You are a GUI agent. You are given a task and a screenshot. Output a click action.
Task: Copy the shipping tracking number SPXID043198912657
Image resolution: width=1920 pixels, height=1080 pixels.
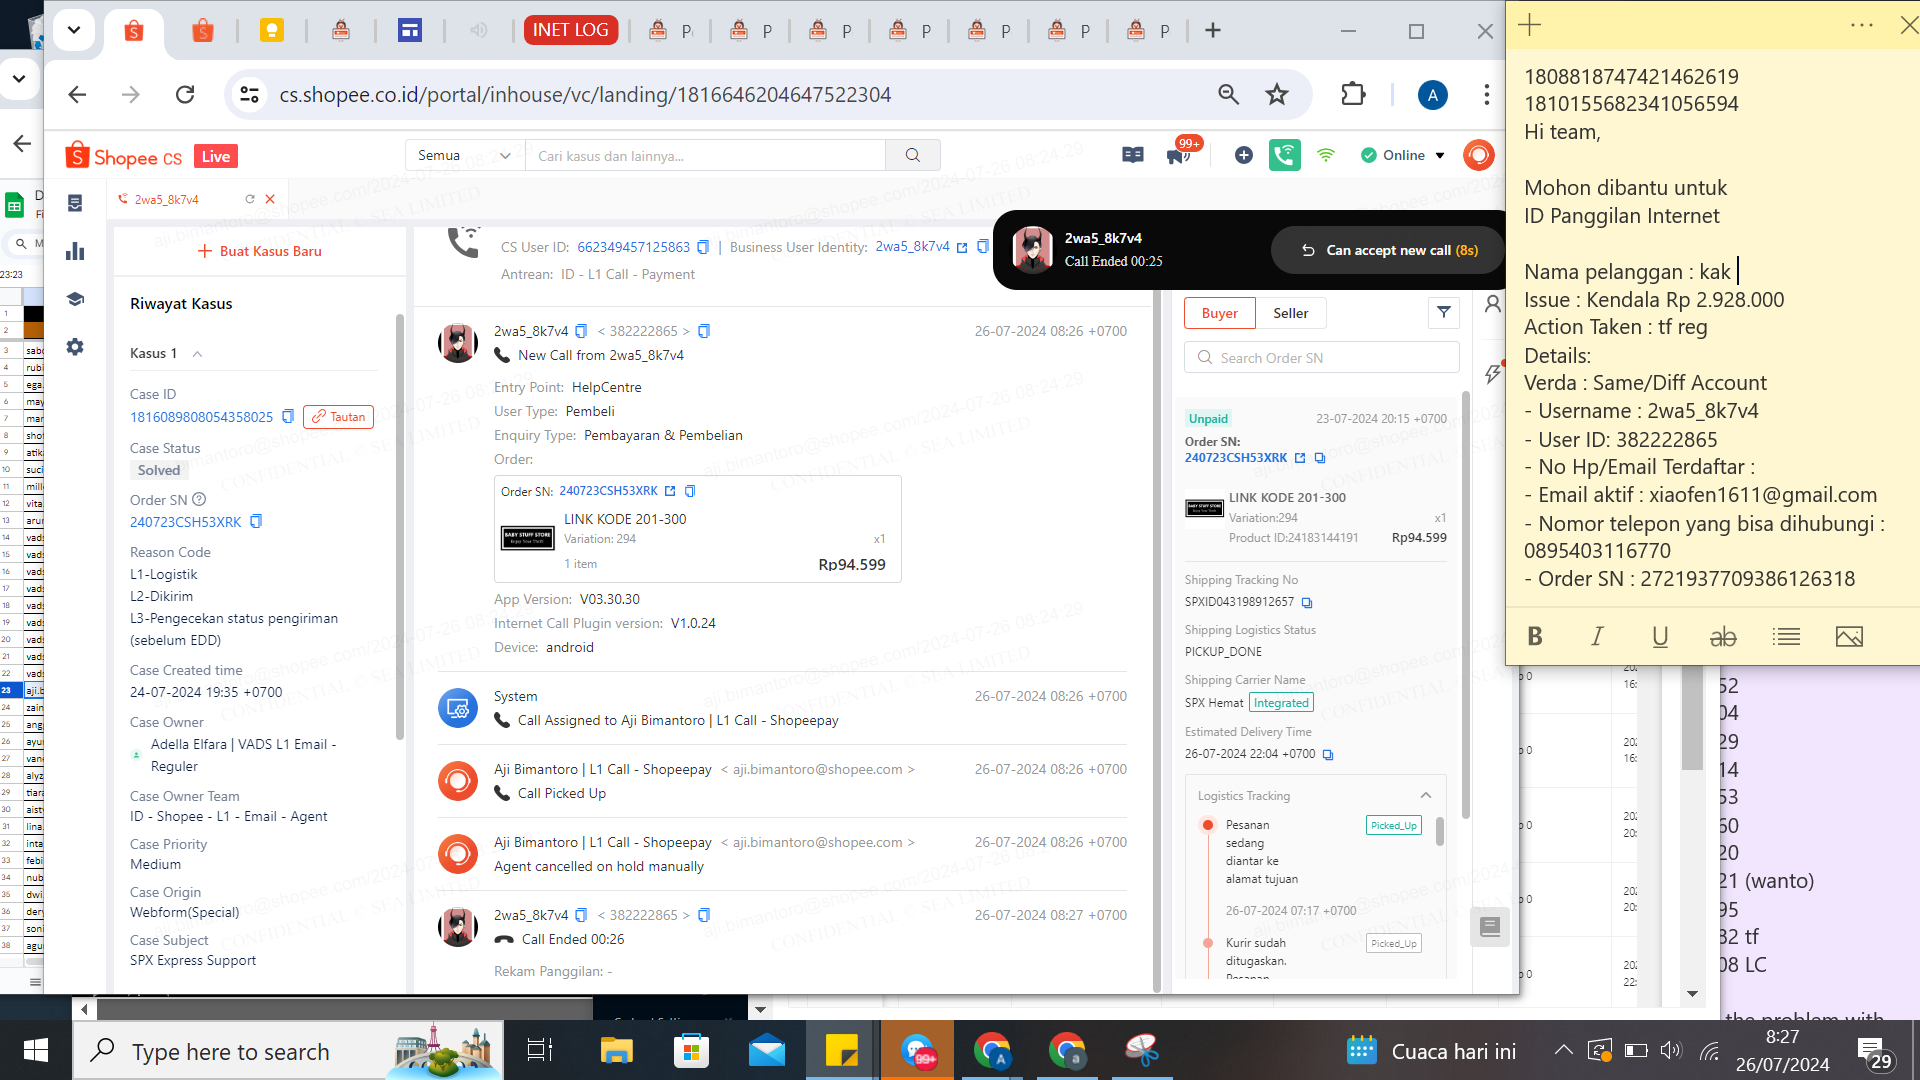click(x=1307, y=602)
